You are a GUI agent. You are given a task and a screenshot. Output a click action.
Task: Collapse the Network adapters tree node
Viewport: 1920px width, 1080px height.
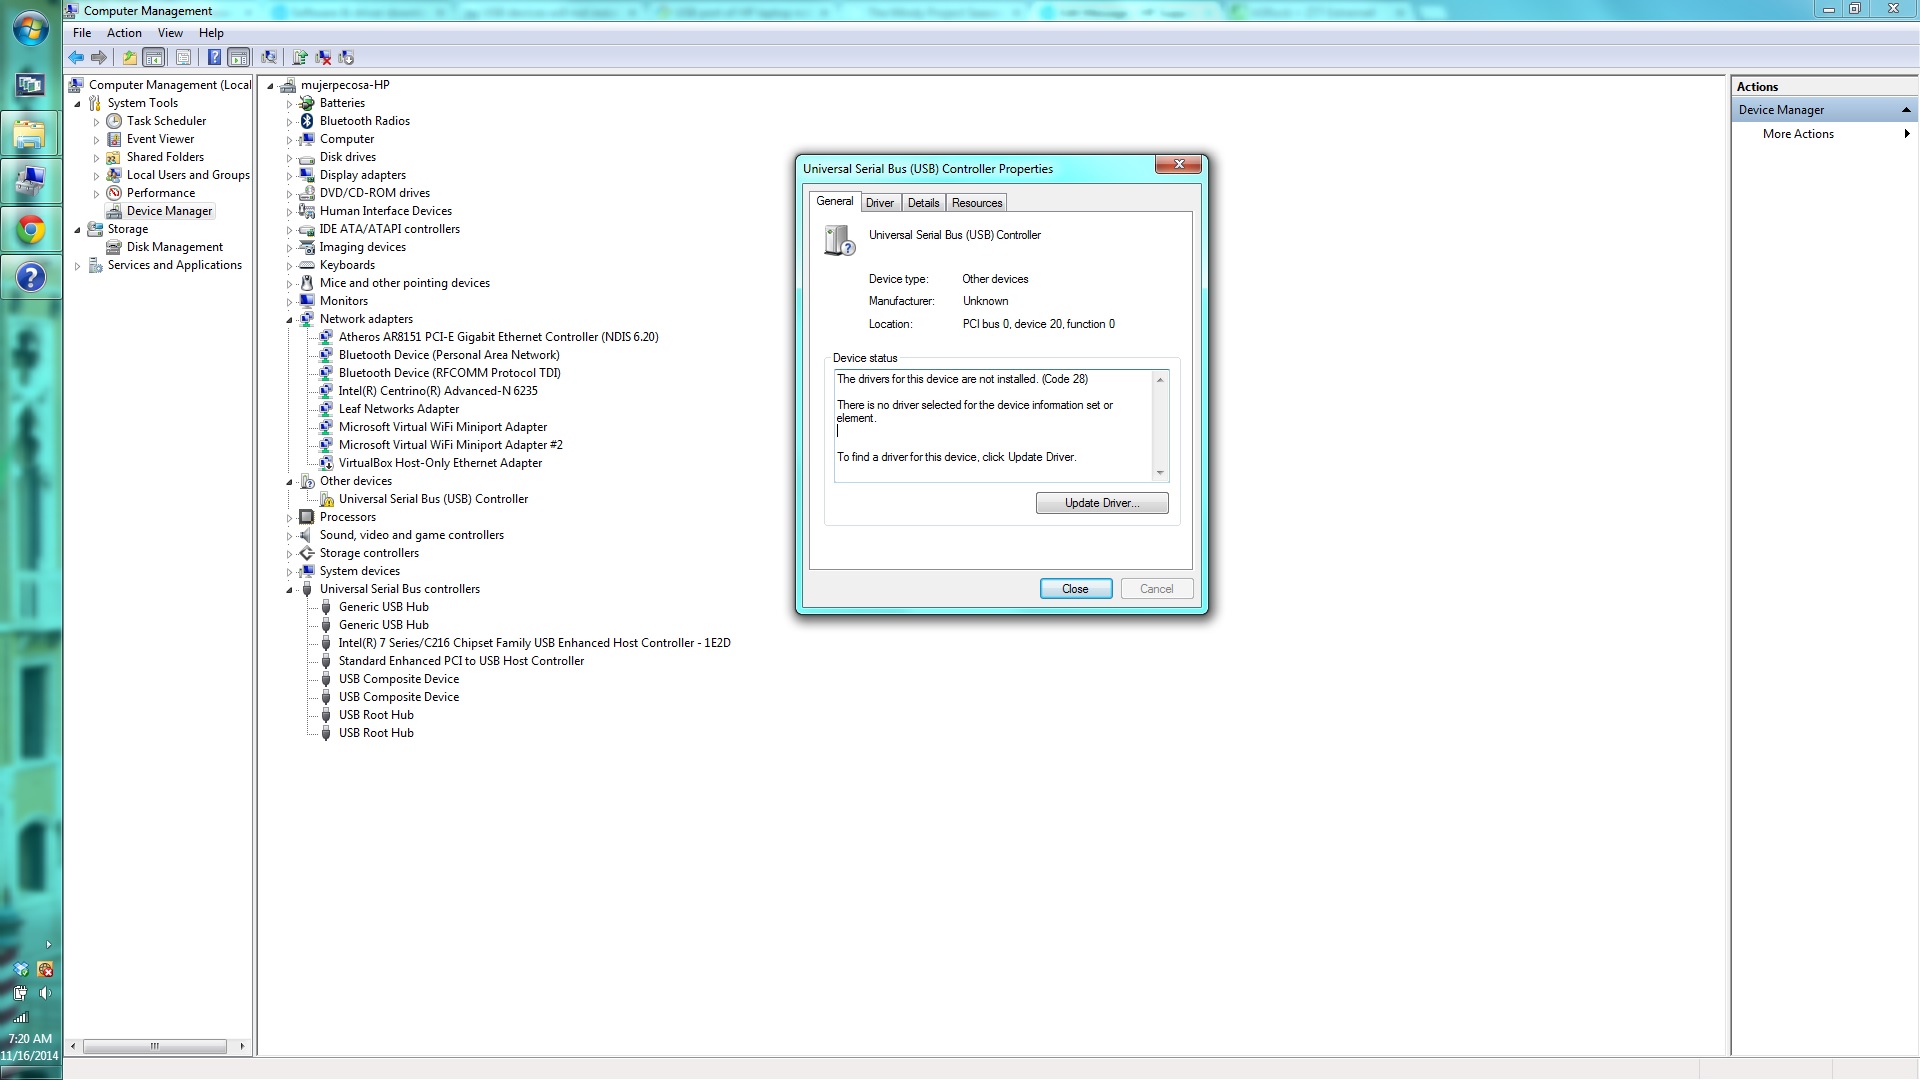(x=290, y=320)
